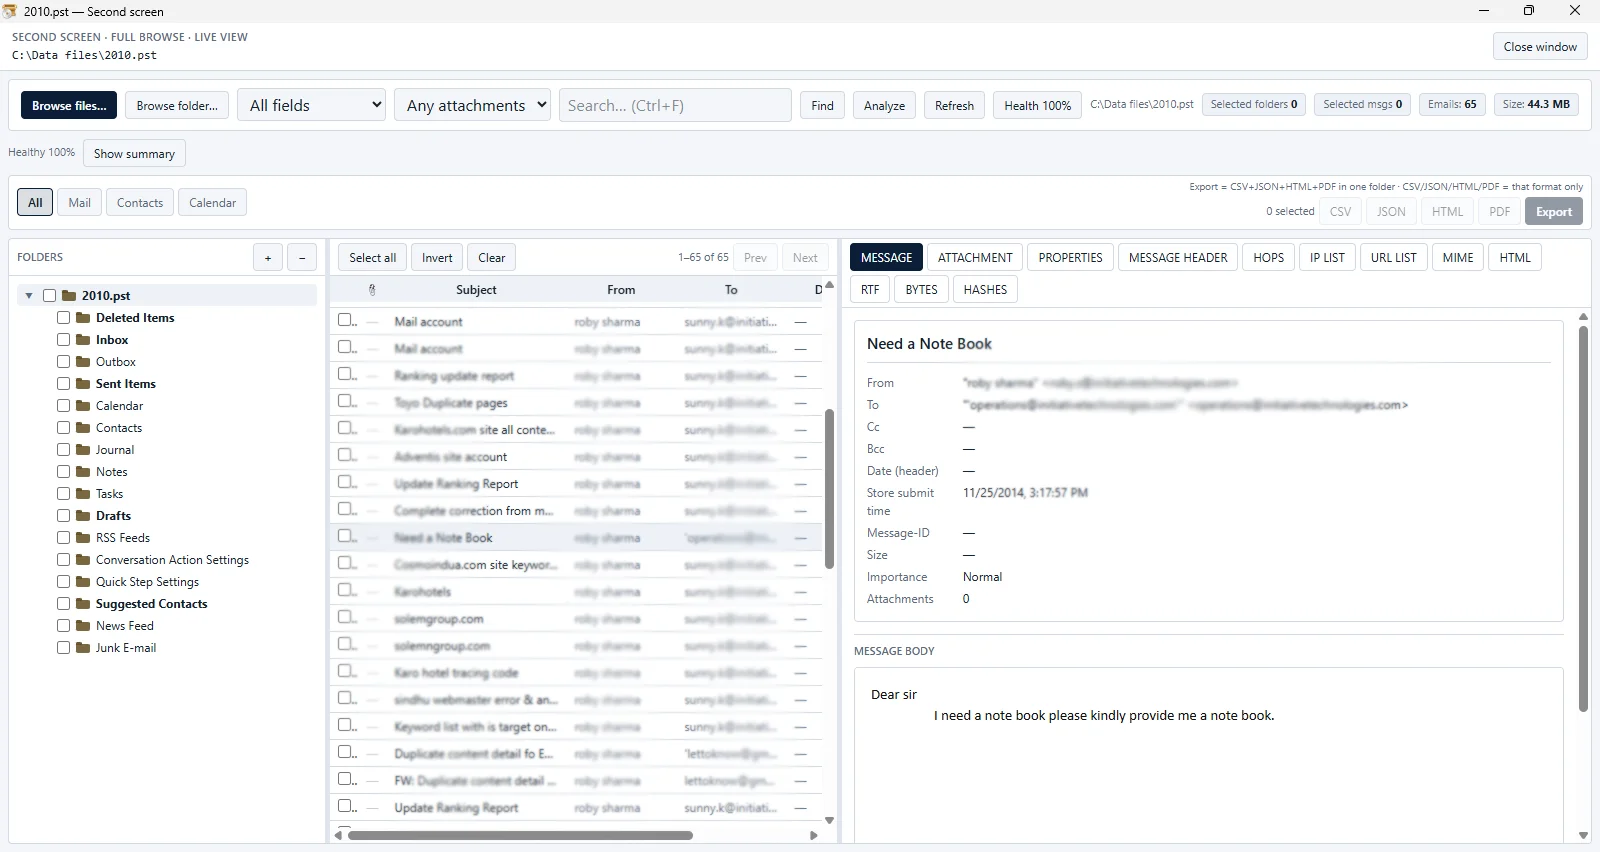
Task: Open the 'Ranking update report' message row
Action: click(576, 376)
